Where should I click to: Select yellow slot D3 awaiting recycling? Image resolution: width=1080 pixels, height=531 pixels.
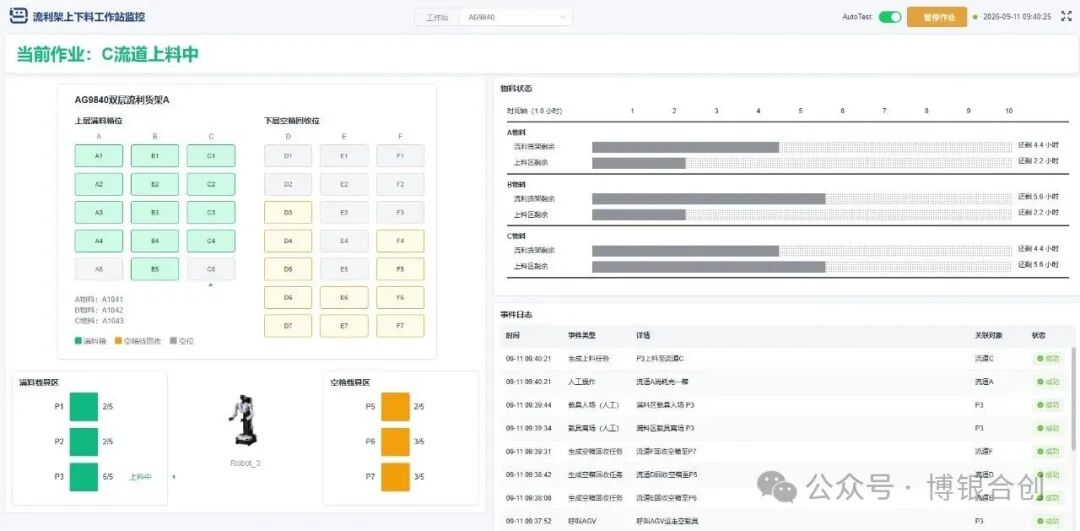pos(288,213)
